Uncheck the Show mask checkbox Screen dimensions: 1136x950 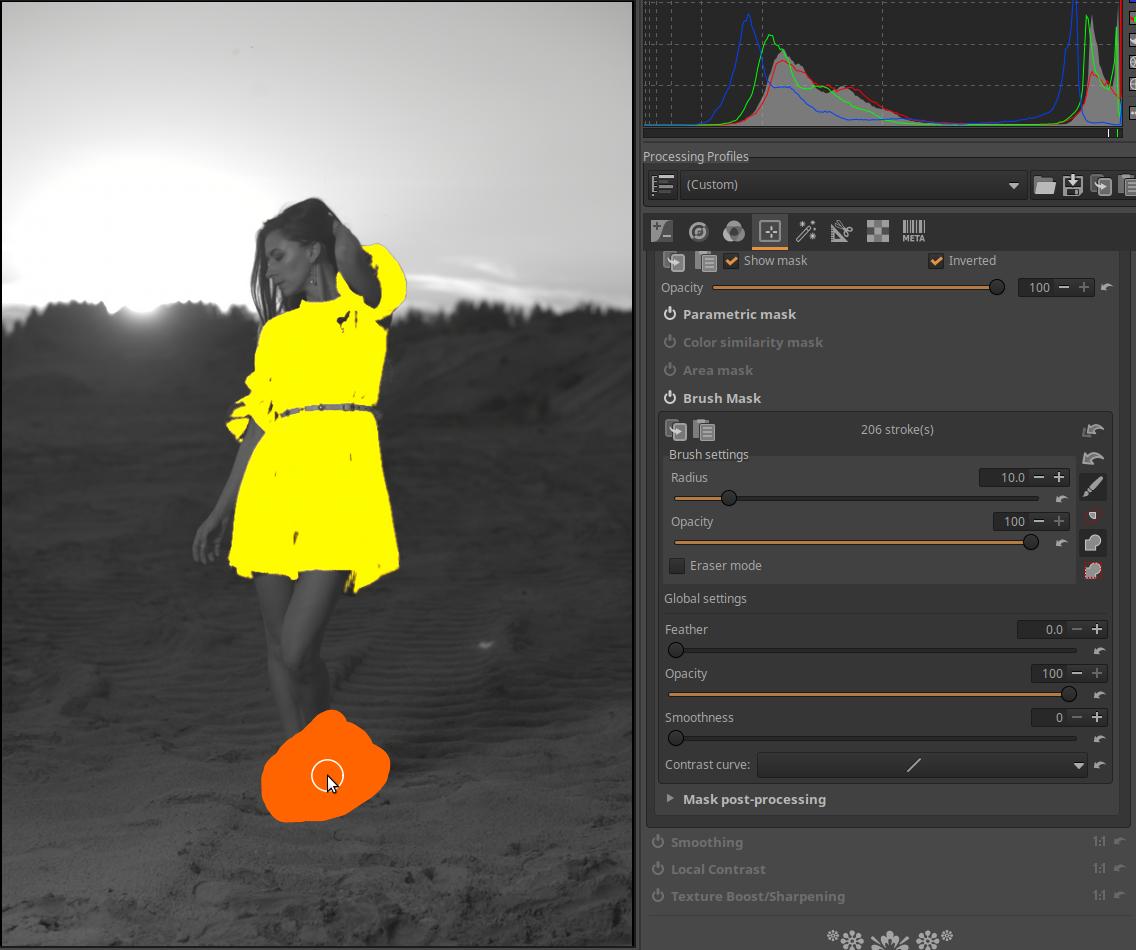point(732,261)
